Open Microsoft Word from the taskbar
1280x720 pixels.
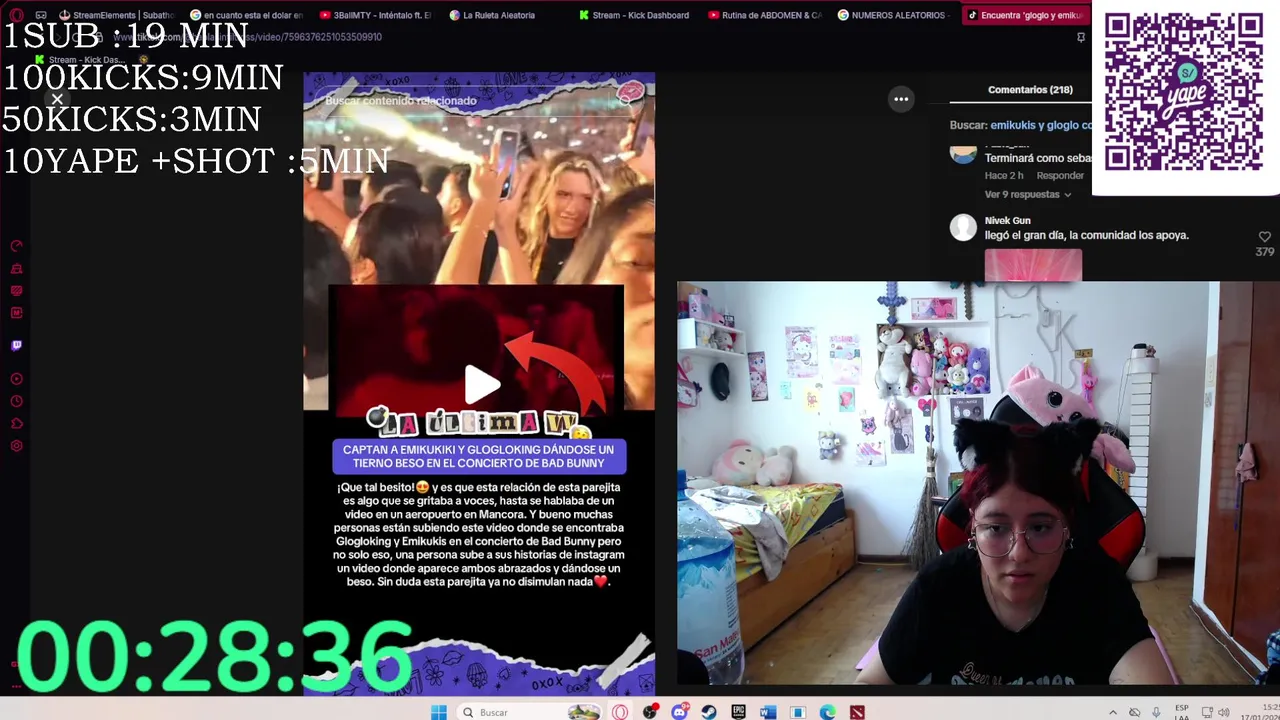click(x=768, y=712)
